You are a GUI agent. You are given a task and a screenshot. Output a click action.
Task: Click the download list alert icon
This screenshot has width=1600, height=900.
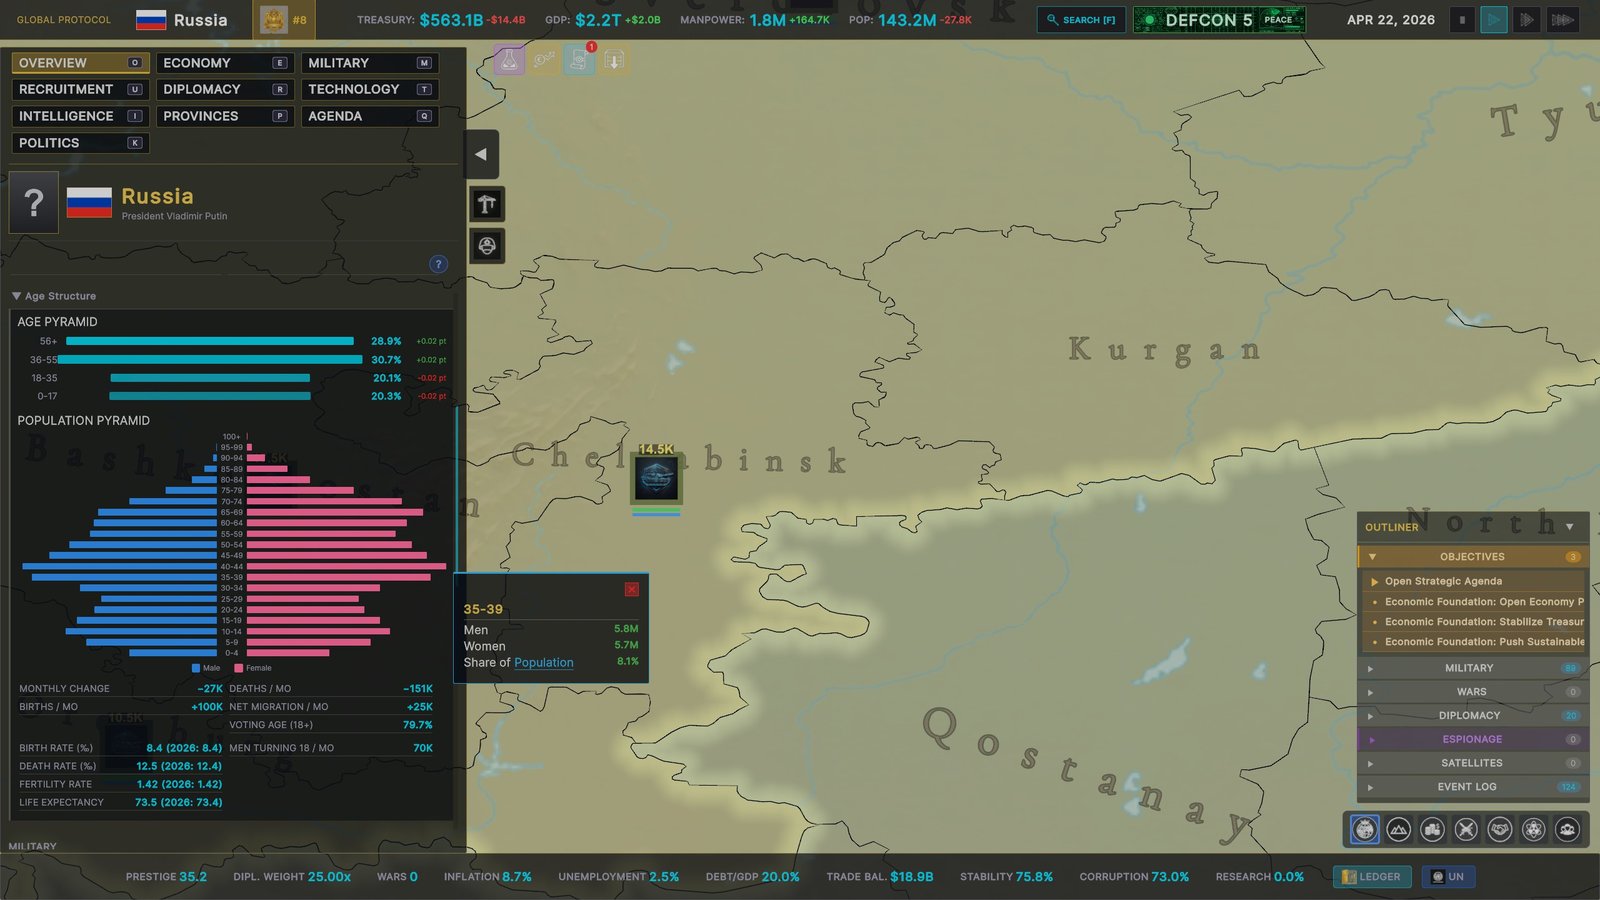click(x=614, y=60)
